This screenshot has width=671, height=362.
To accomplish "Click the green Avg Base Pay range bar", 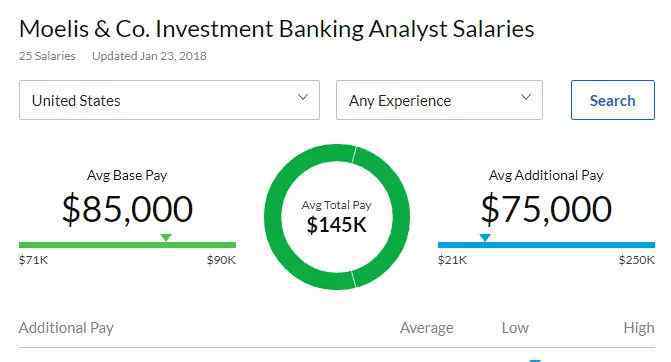I will [x=127, y=245].
